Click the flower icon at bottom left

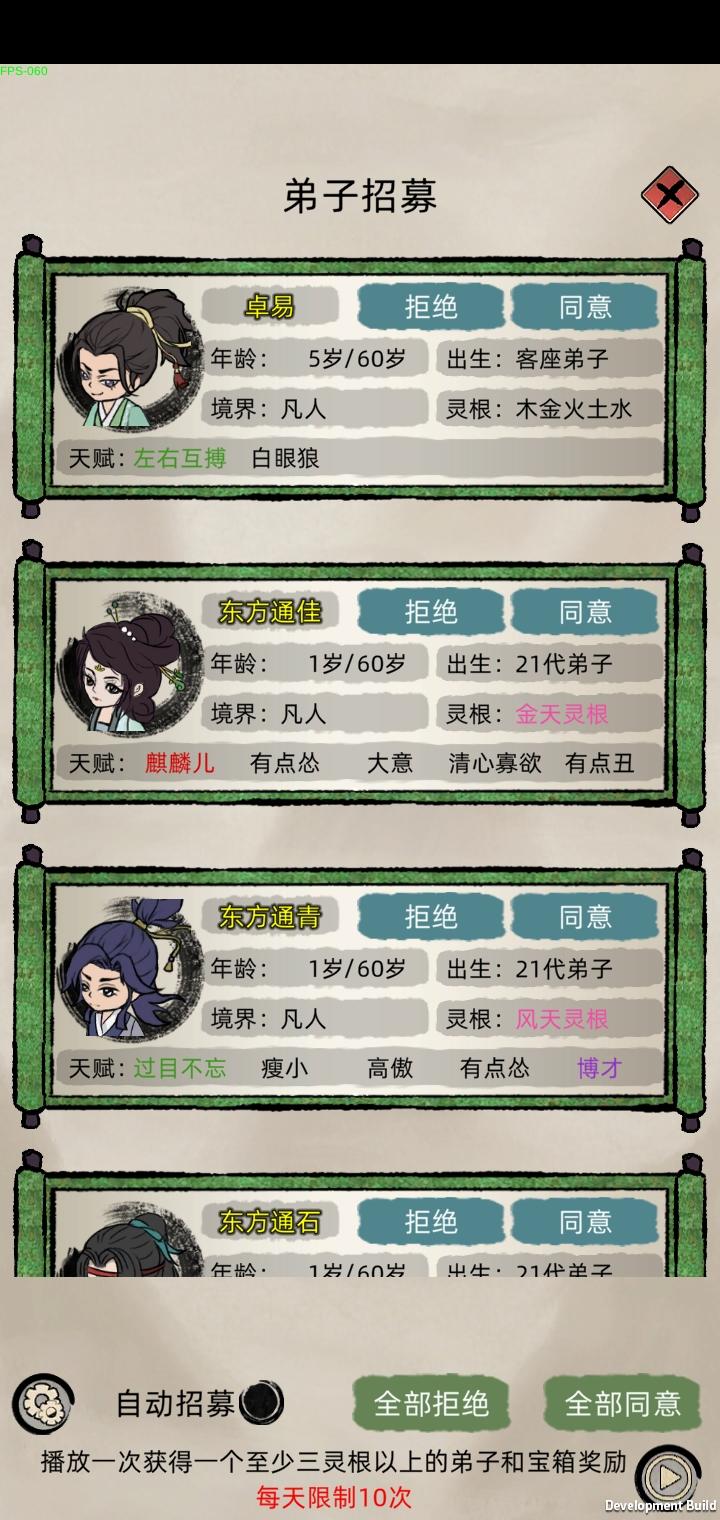[43, 1405]
